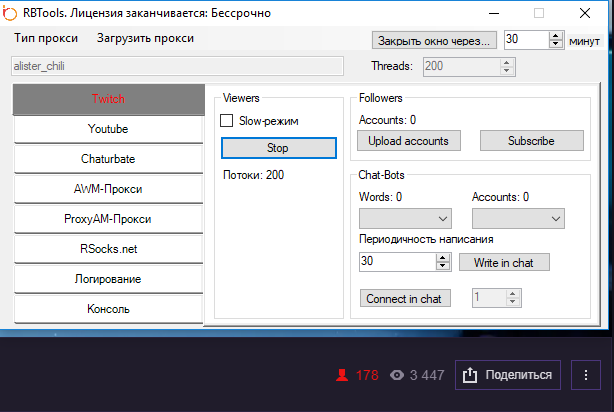Click the RBTools app icon in title bar
614x412 pixels.
click(x=11, y=12)
